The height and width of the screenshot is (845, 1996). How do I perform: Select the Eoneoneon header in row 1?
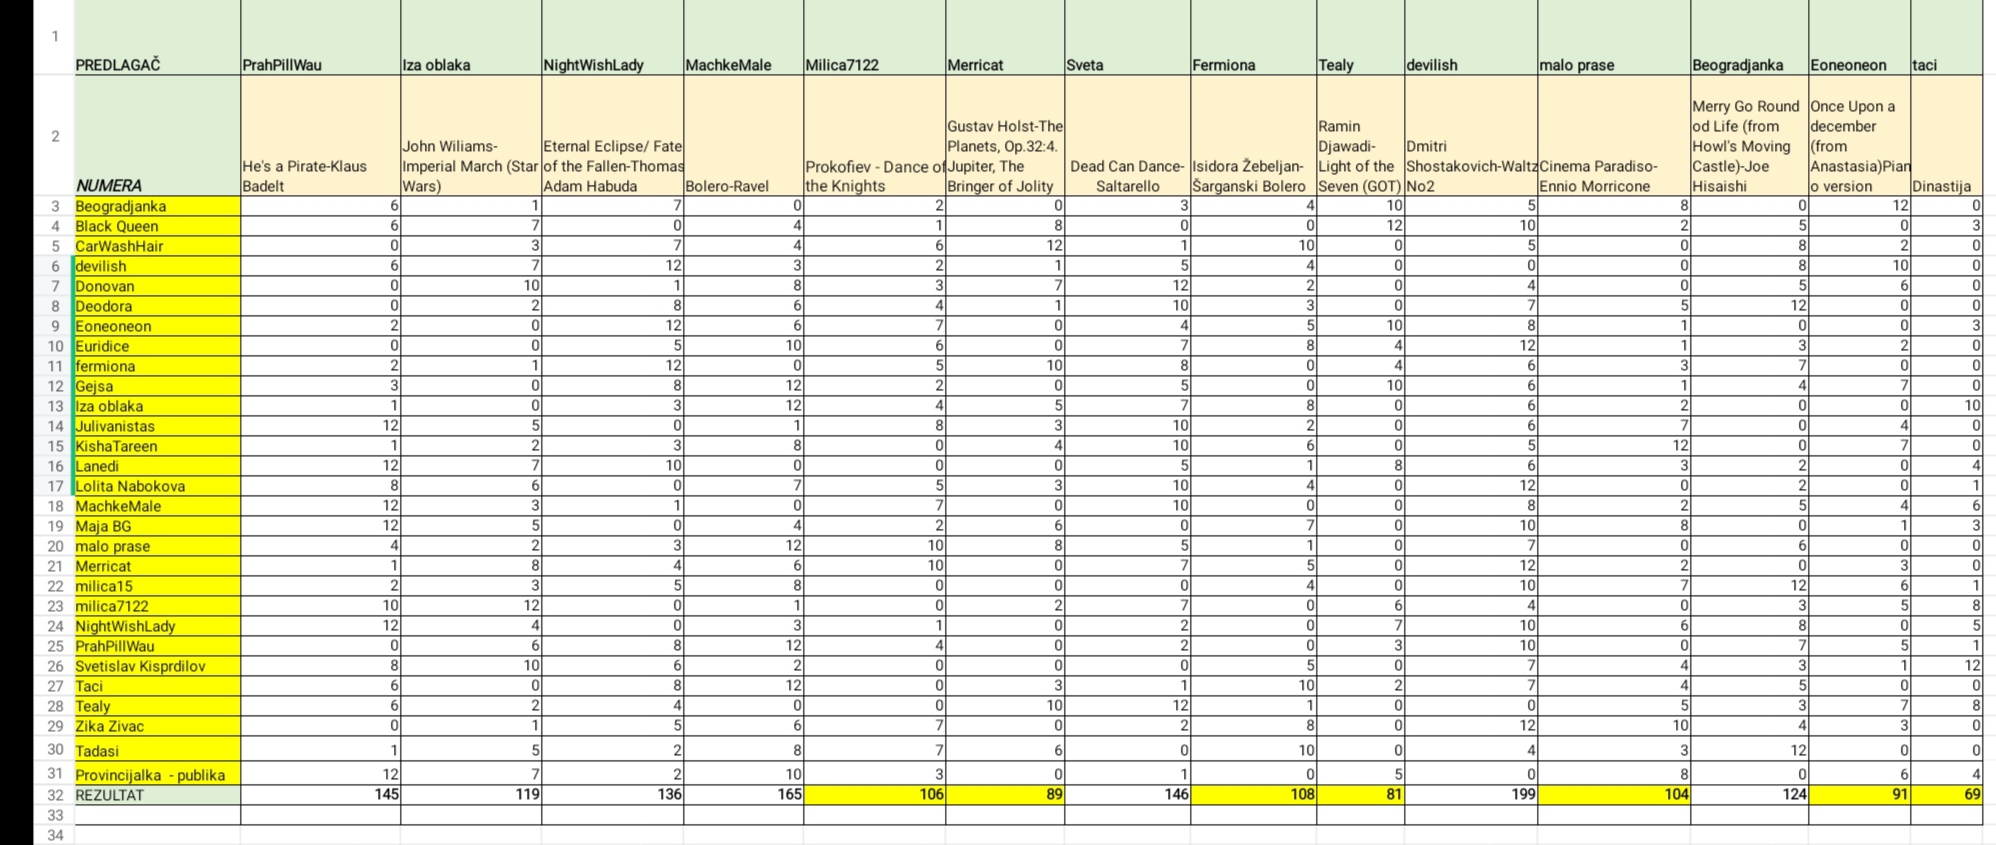[x=1860, y=37]
